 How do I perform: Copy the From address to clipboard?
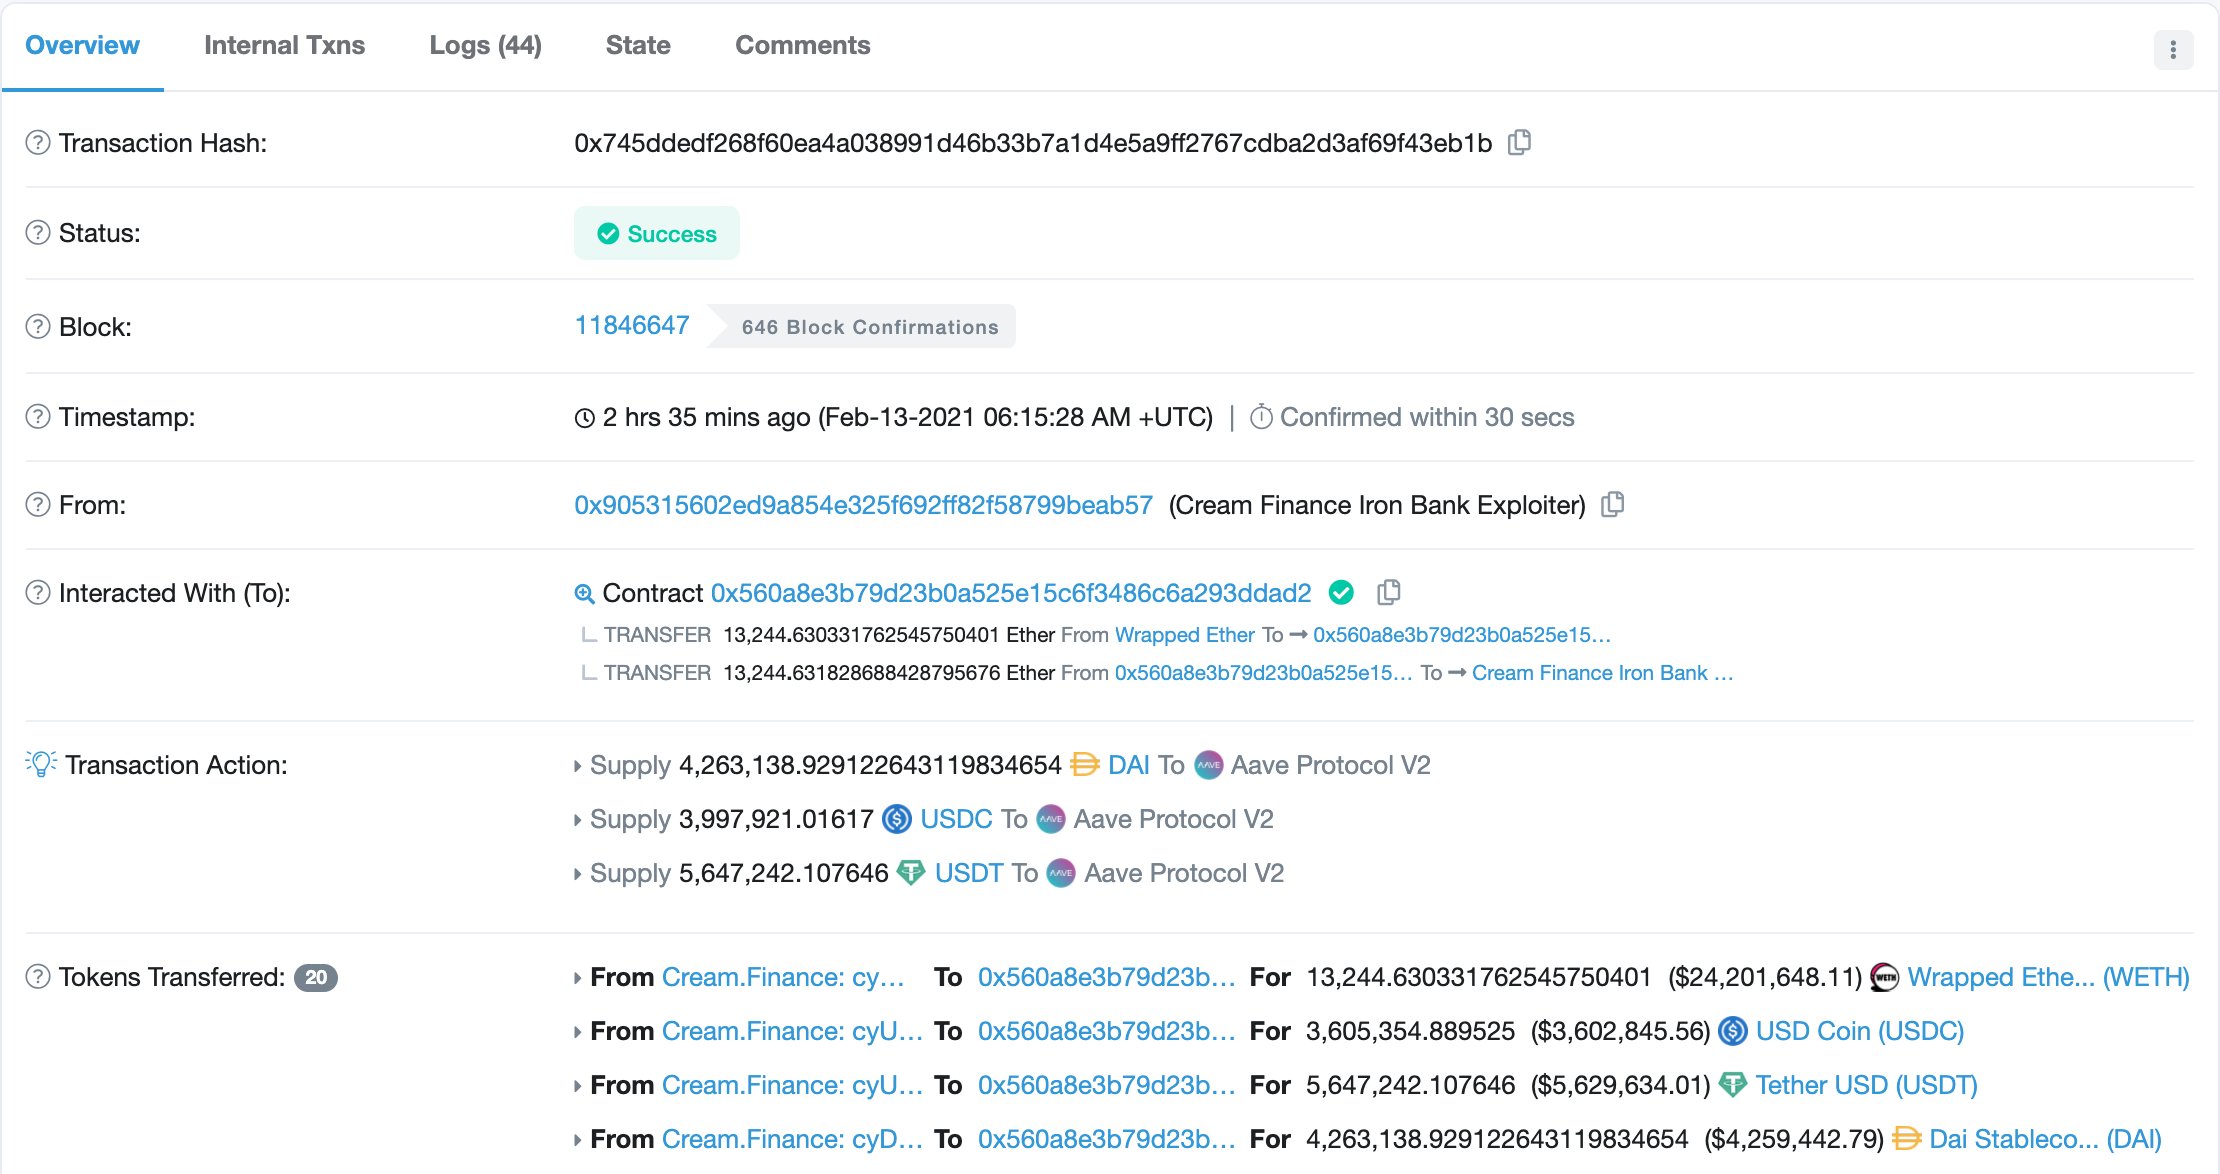pos(1613,505)
